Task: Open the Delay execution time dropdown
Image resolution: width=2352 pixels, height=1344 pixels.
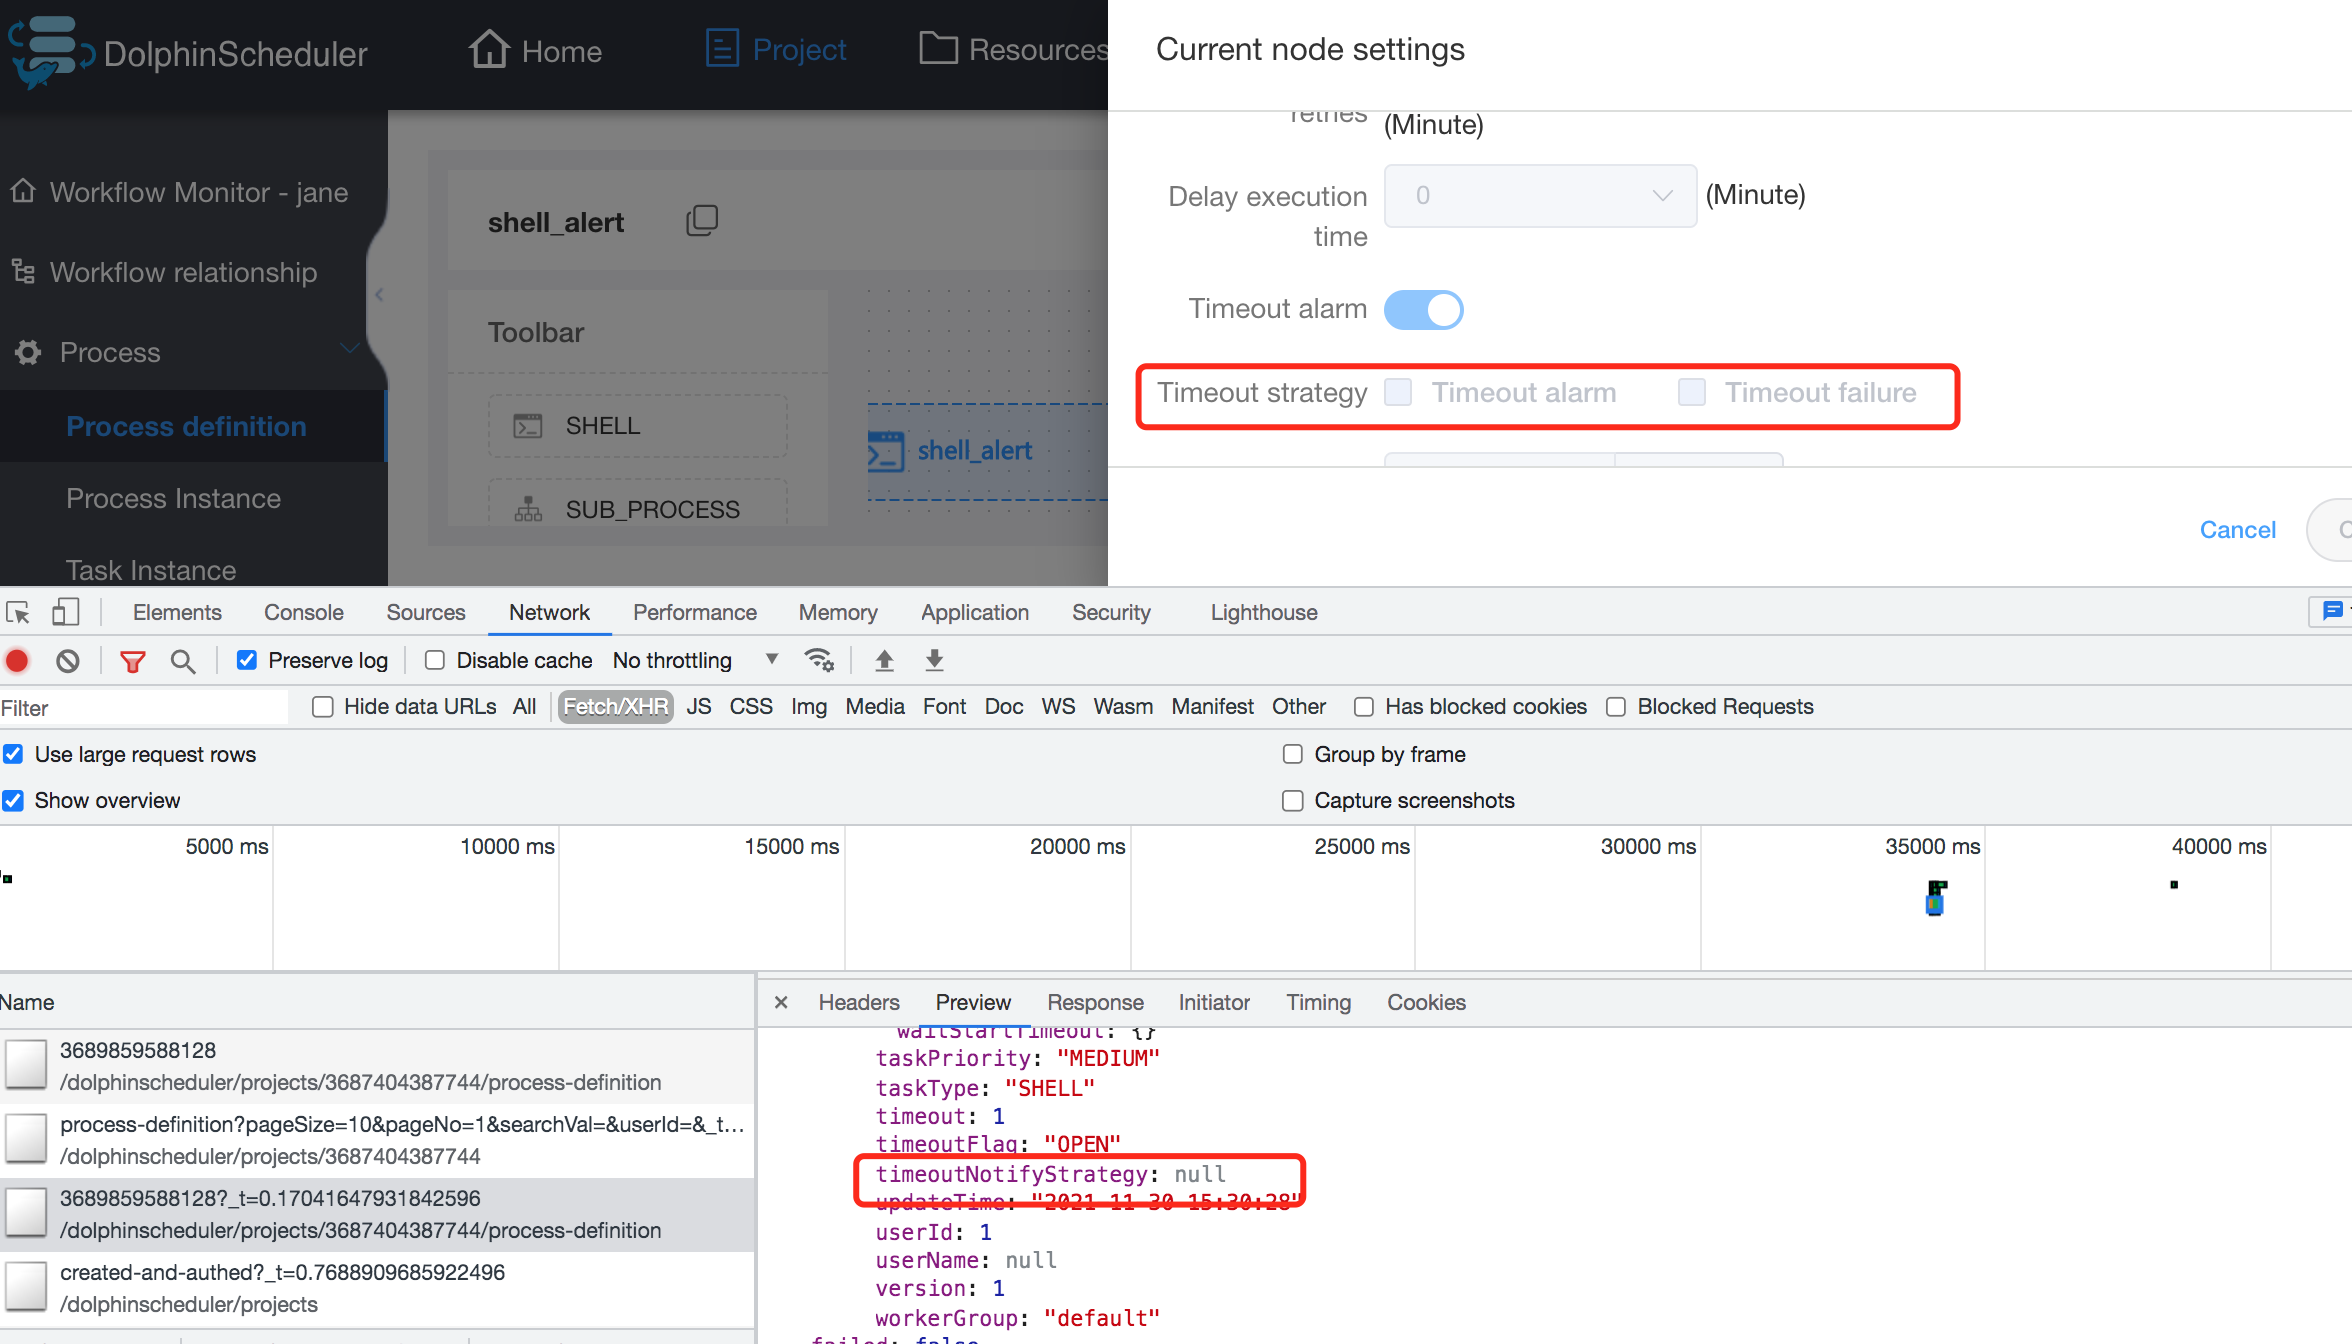Action: point(1540,195)
